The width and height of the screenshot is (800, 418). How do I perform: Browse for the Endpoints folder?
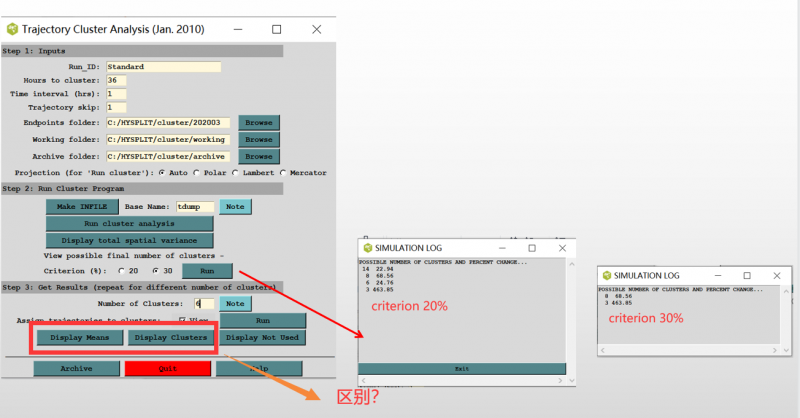click(x=258, y=123)
